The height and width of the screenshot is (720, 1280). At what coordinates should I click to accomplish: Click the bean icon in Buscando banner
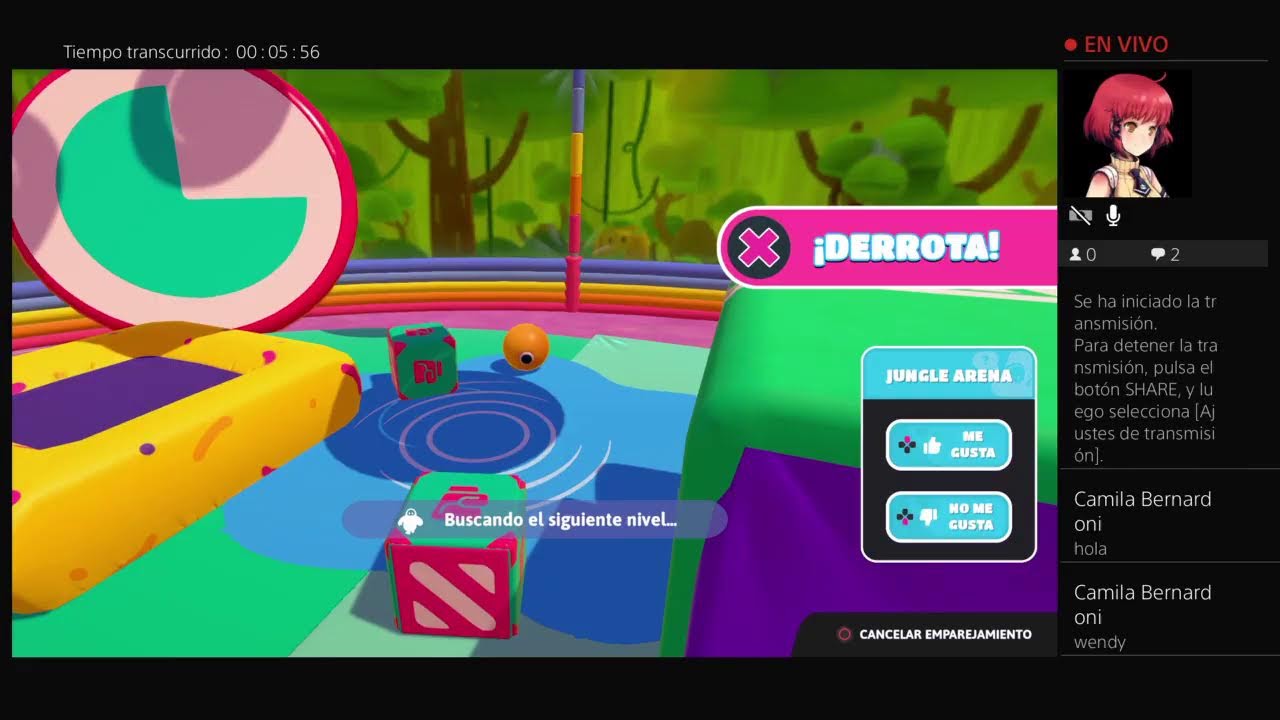[409, 520]
